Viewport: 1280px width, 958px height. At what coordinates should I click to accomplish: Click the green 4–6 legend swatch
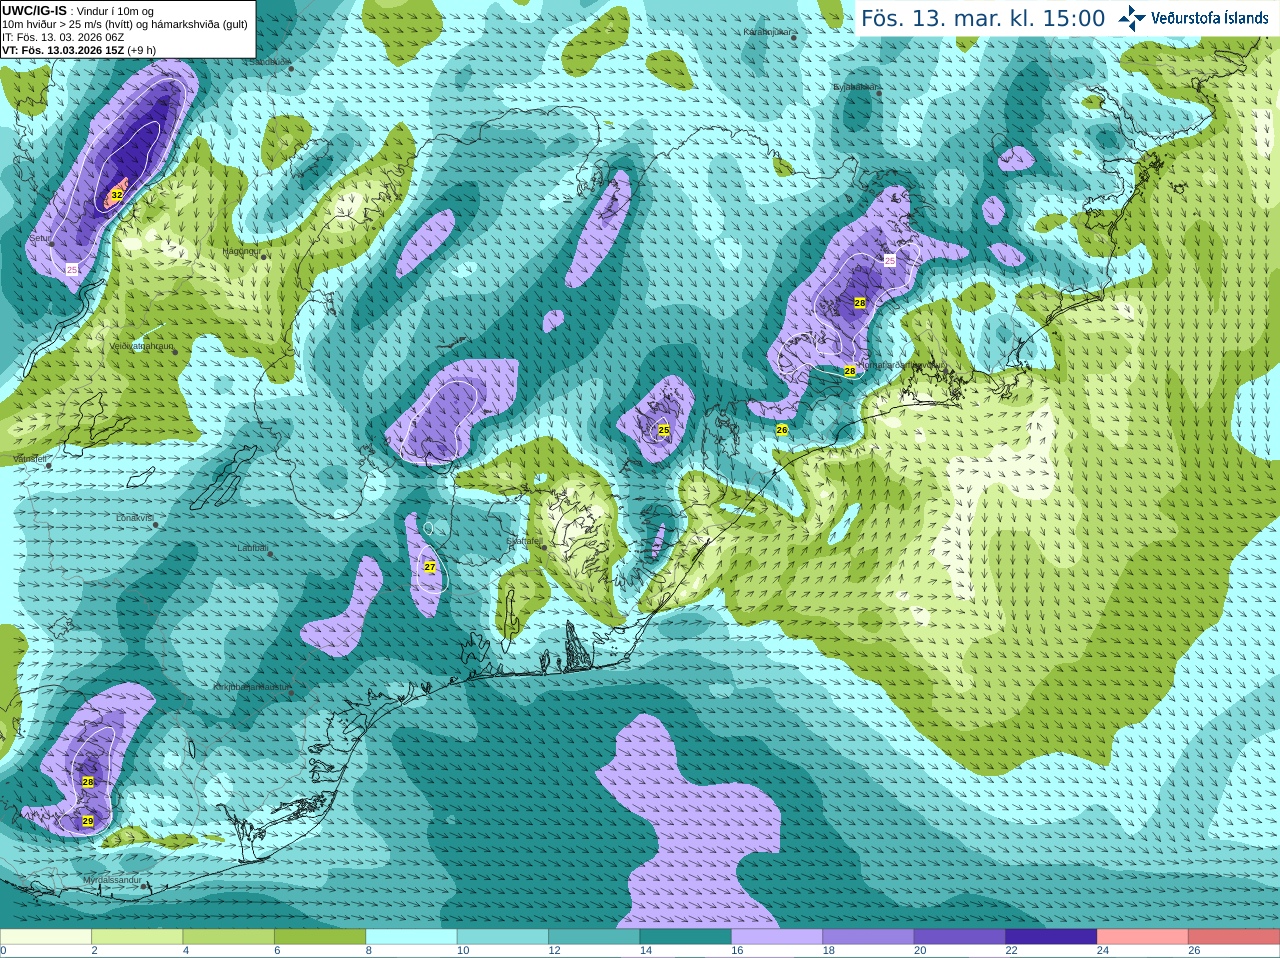click(229, 937)
